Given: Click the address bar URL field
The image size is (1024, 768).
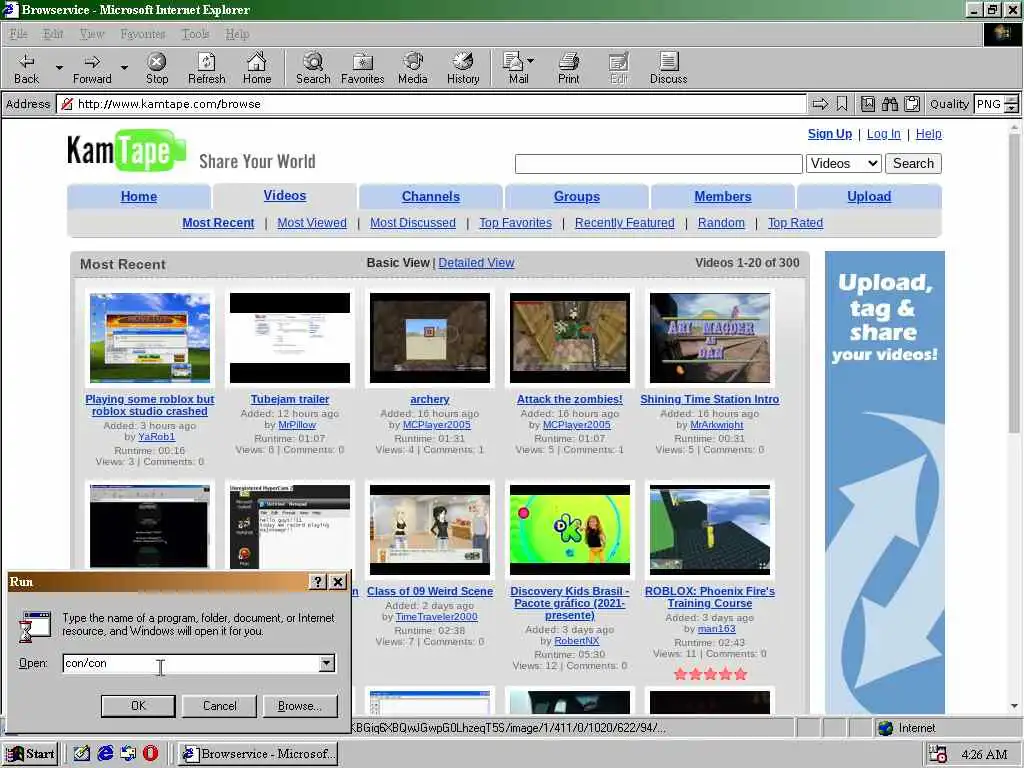Looking at the screenshot, I should [431, 104].
